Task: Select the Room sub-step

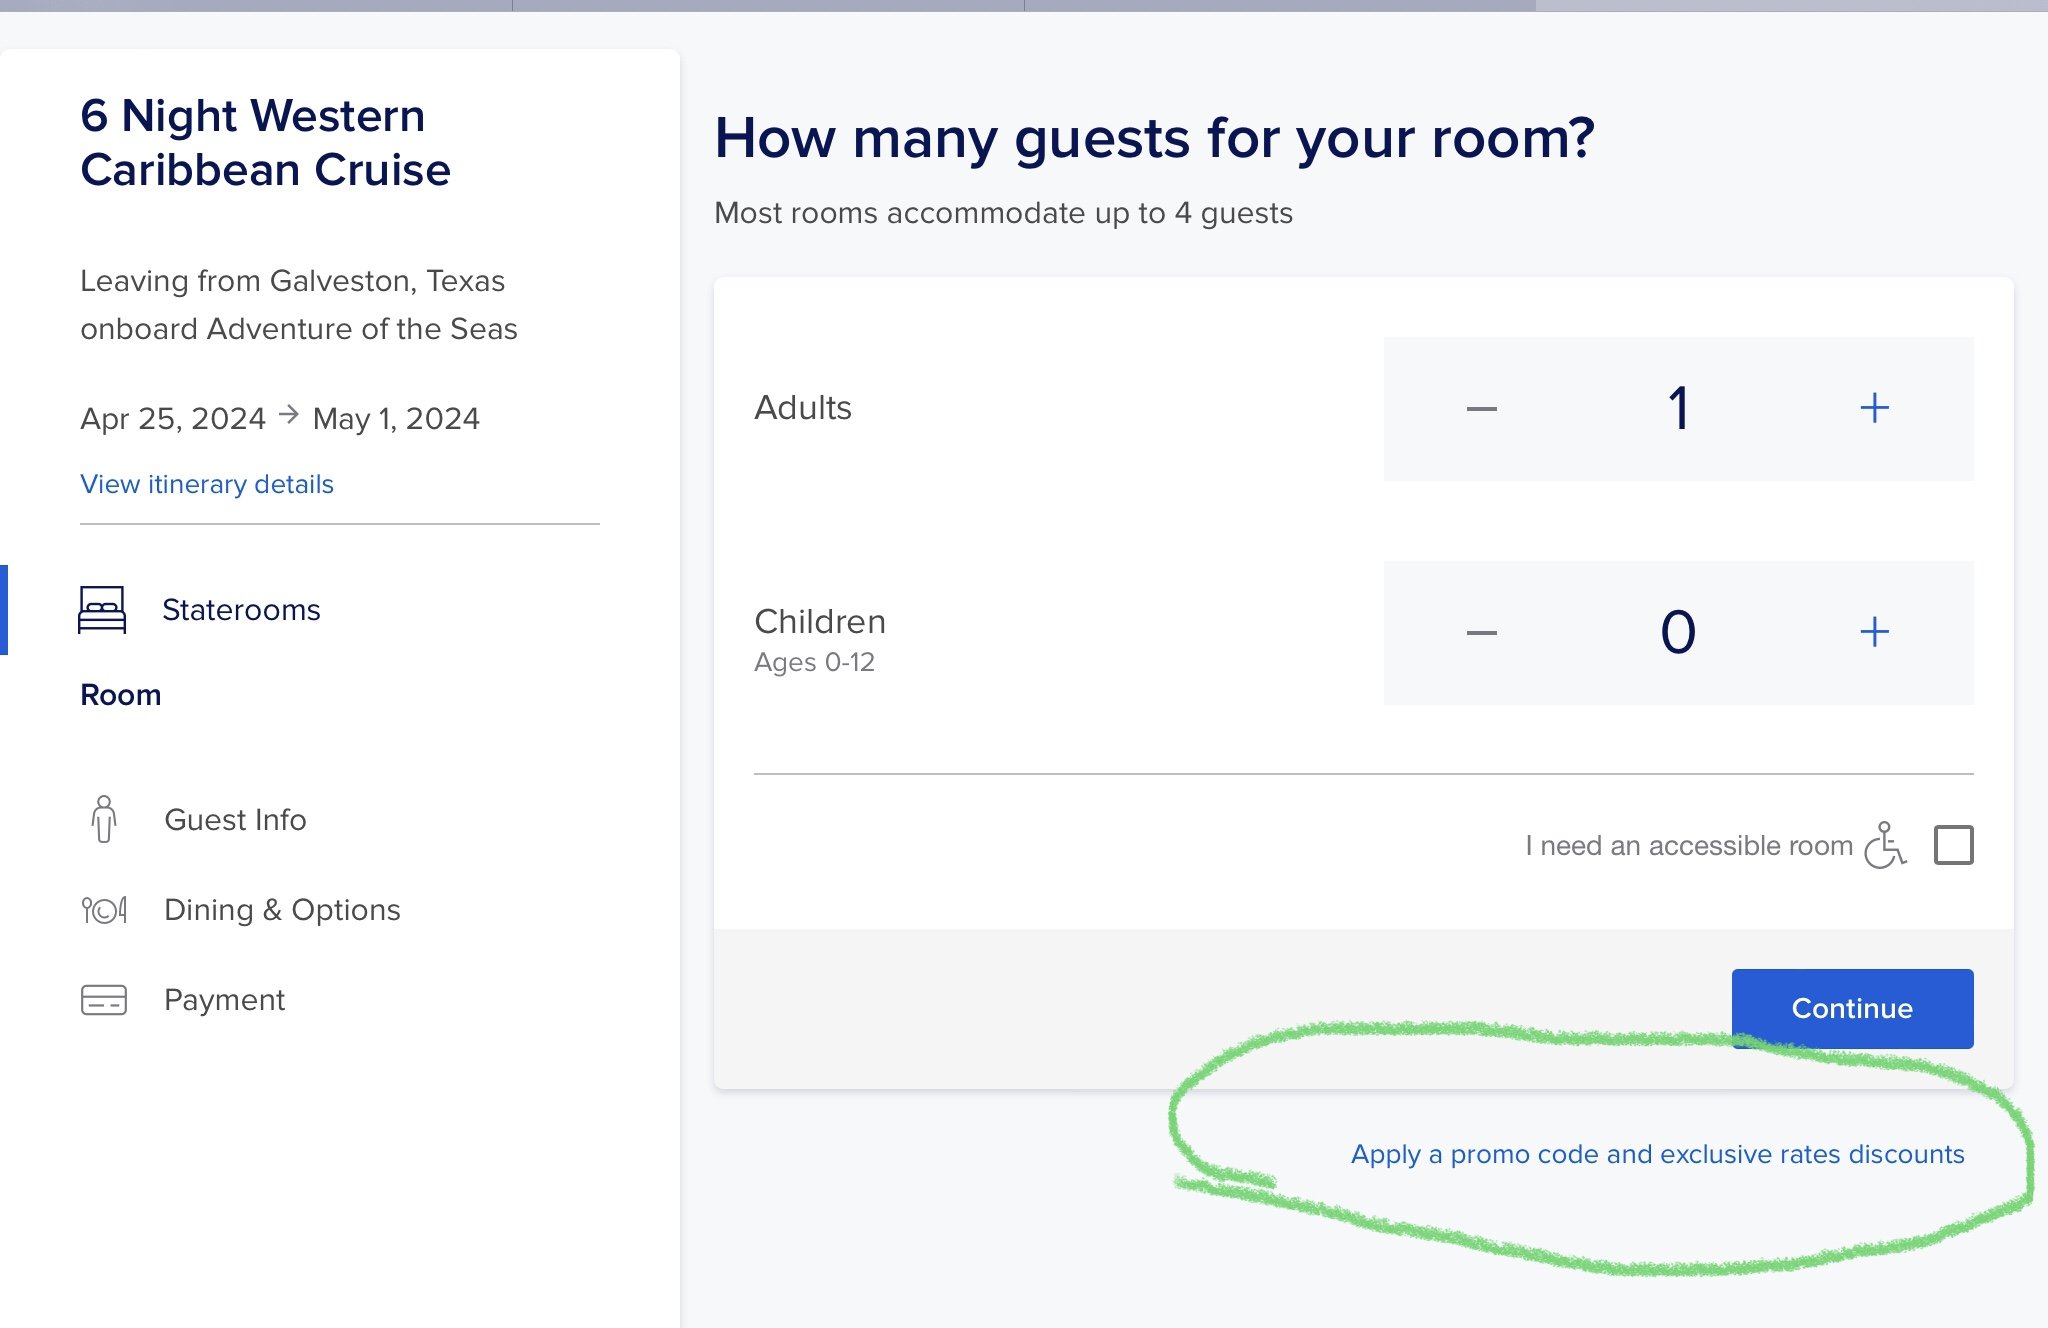Action: point(120,695)
